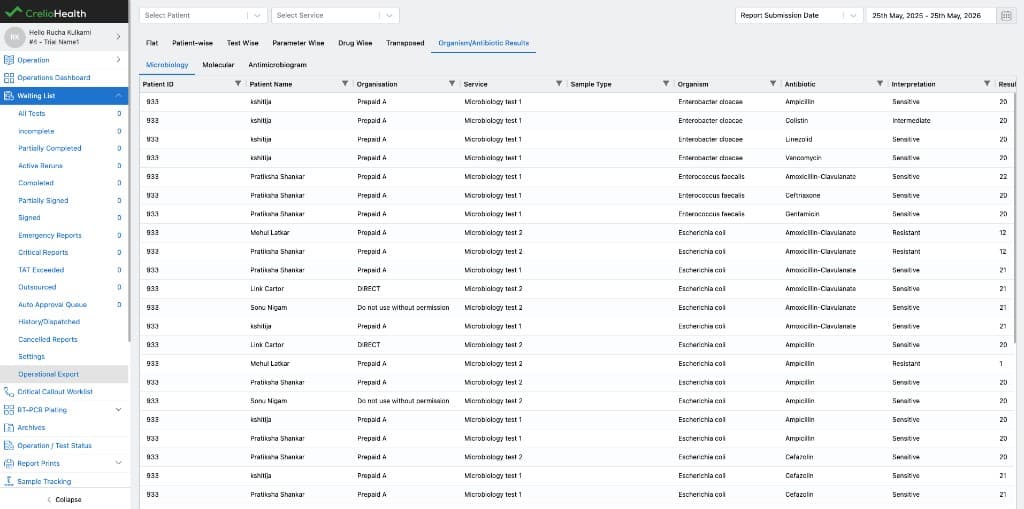Click the Sample Tracking icon
The image size is (1024, 509).
click(x=8, y=482)
